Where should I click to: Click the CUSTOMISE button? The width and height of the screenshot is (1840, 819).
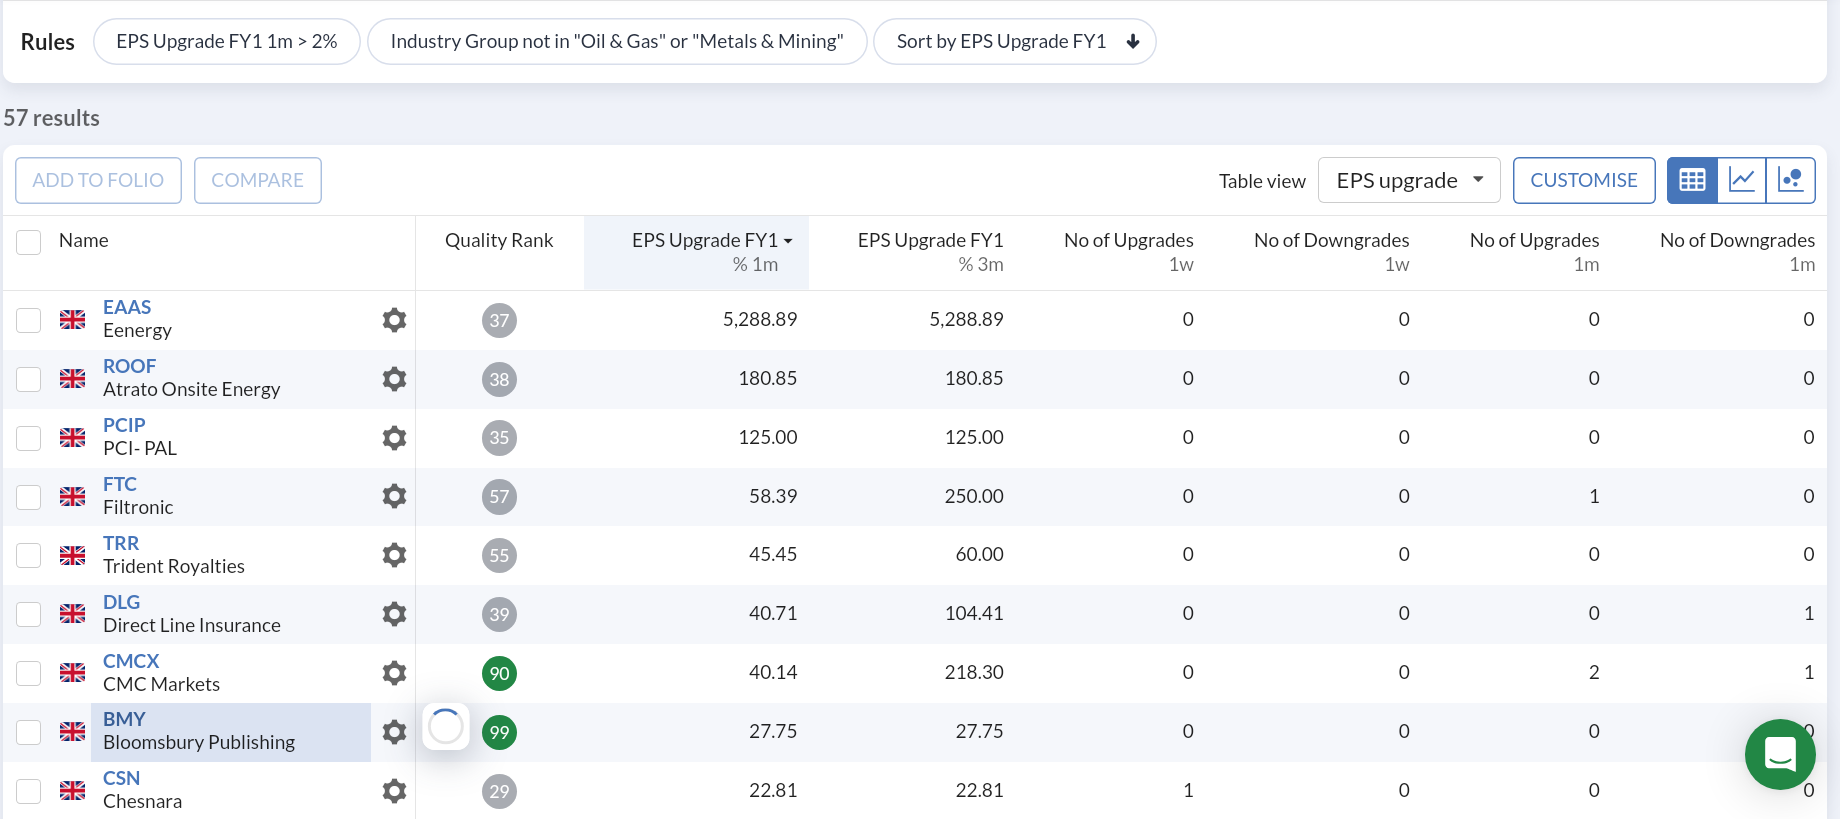click(x=1584, y=180)
